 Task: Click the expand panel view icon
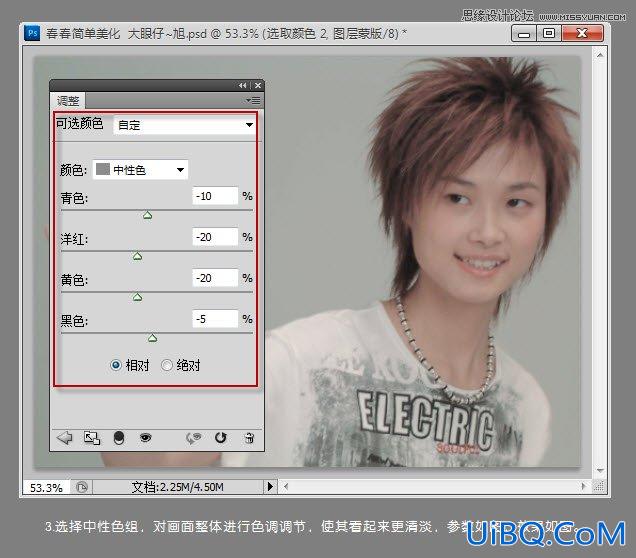coord(92,438)
